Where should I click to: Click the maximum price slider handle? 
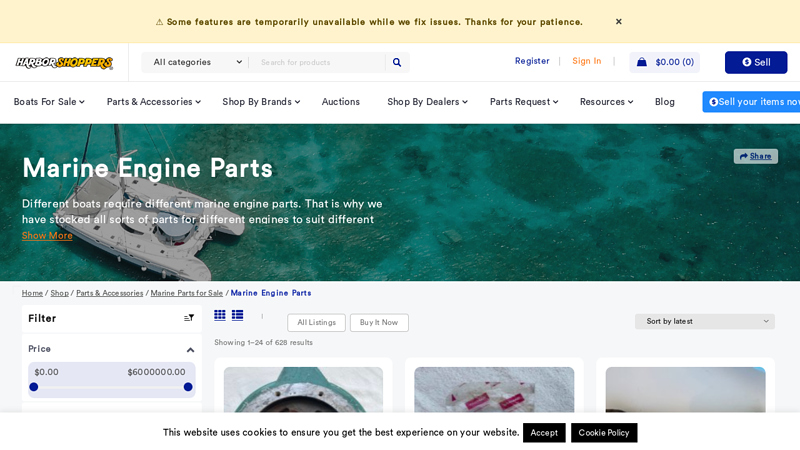pyautogui.click(x=188, y=387)
